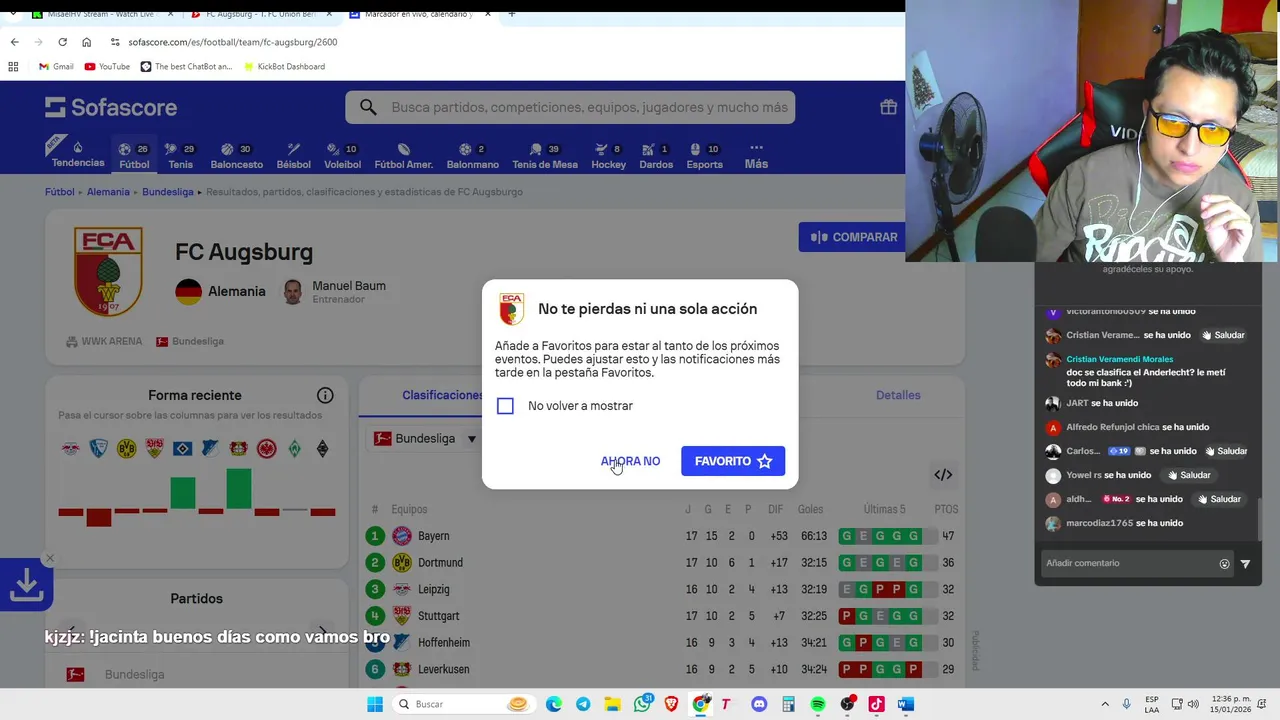Open the Sofascore home logo

click(x=111, y=107)
